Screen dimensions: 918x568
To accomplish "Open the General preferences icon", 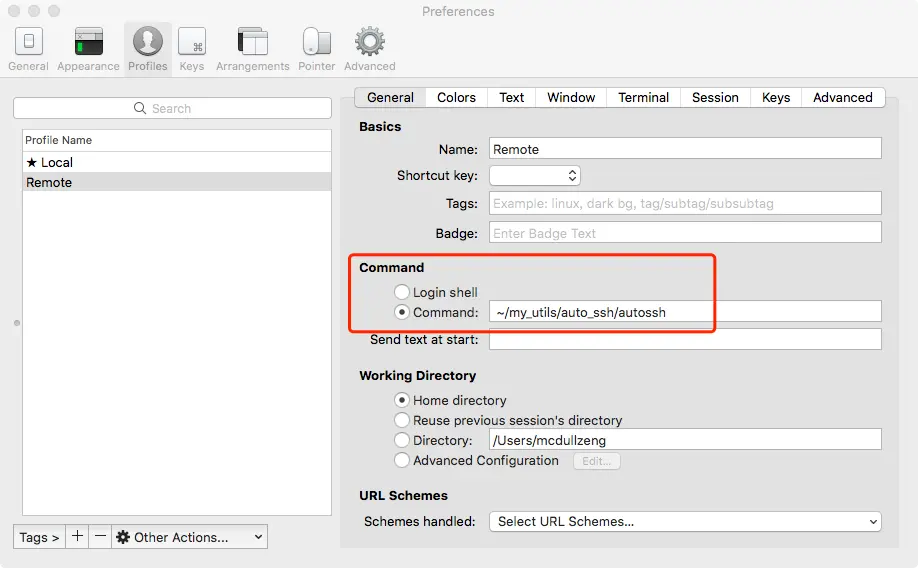I will pyautogui.click(x=28, y=49).
